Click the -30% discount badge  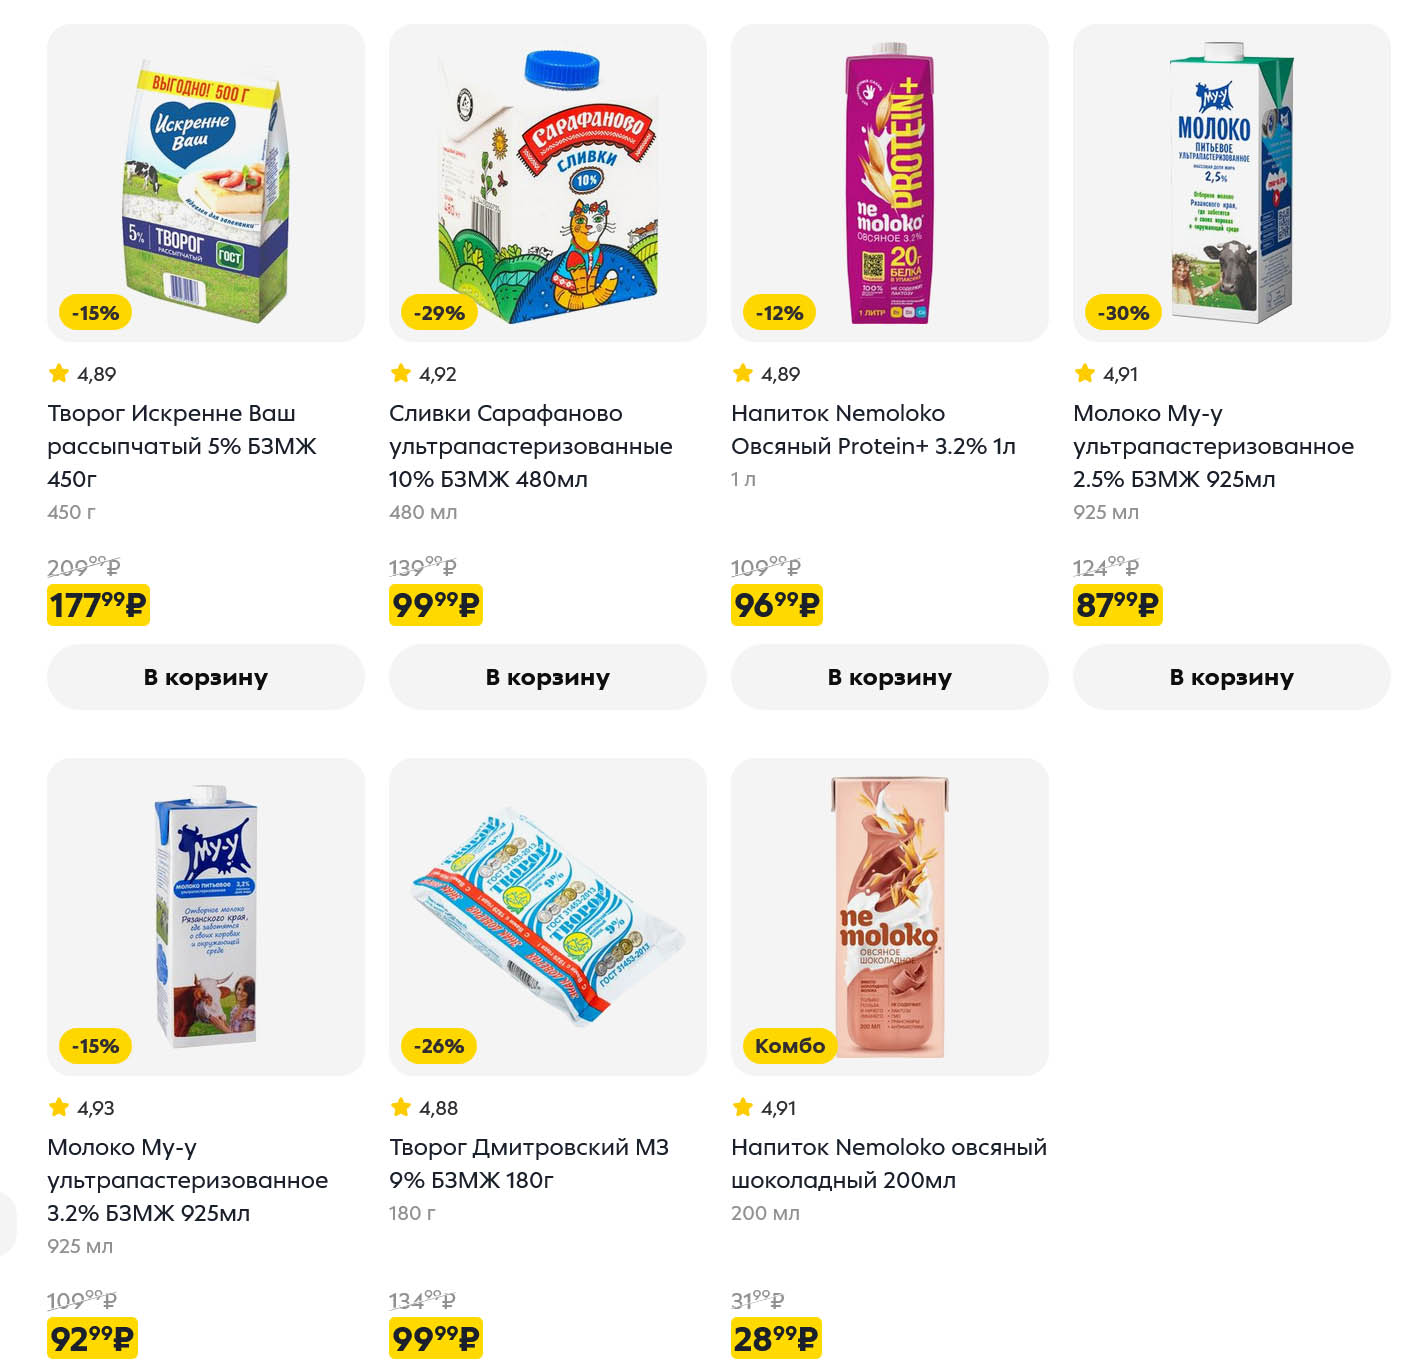(x=1122, y=313)
